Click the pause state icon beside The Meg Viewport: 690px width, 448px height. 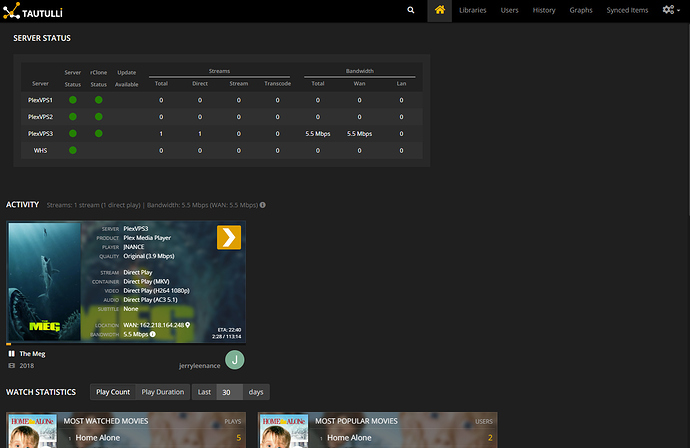tap(11, 354)
